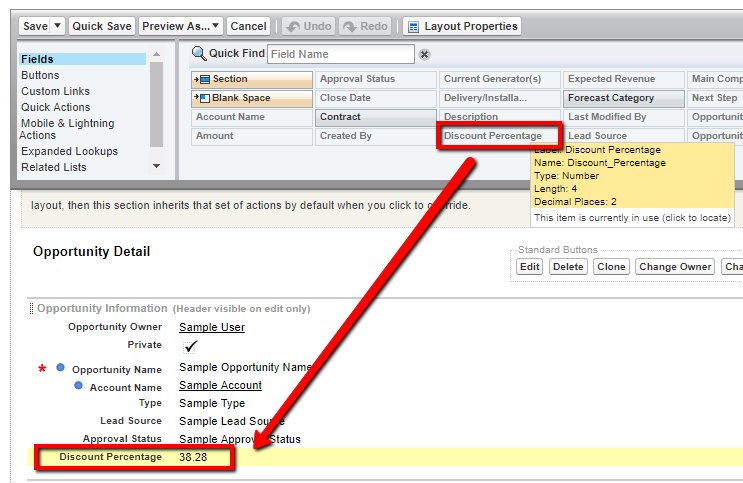Screen dimensions: 743x483
Task: Select the Delivery/Installa... palette field
Action: (500, 98)
